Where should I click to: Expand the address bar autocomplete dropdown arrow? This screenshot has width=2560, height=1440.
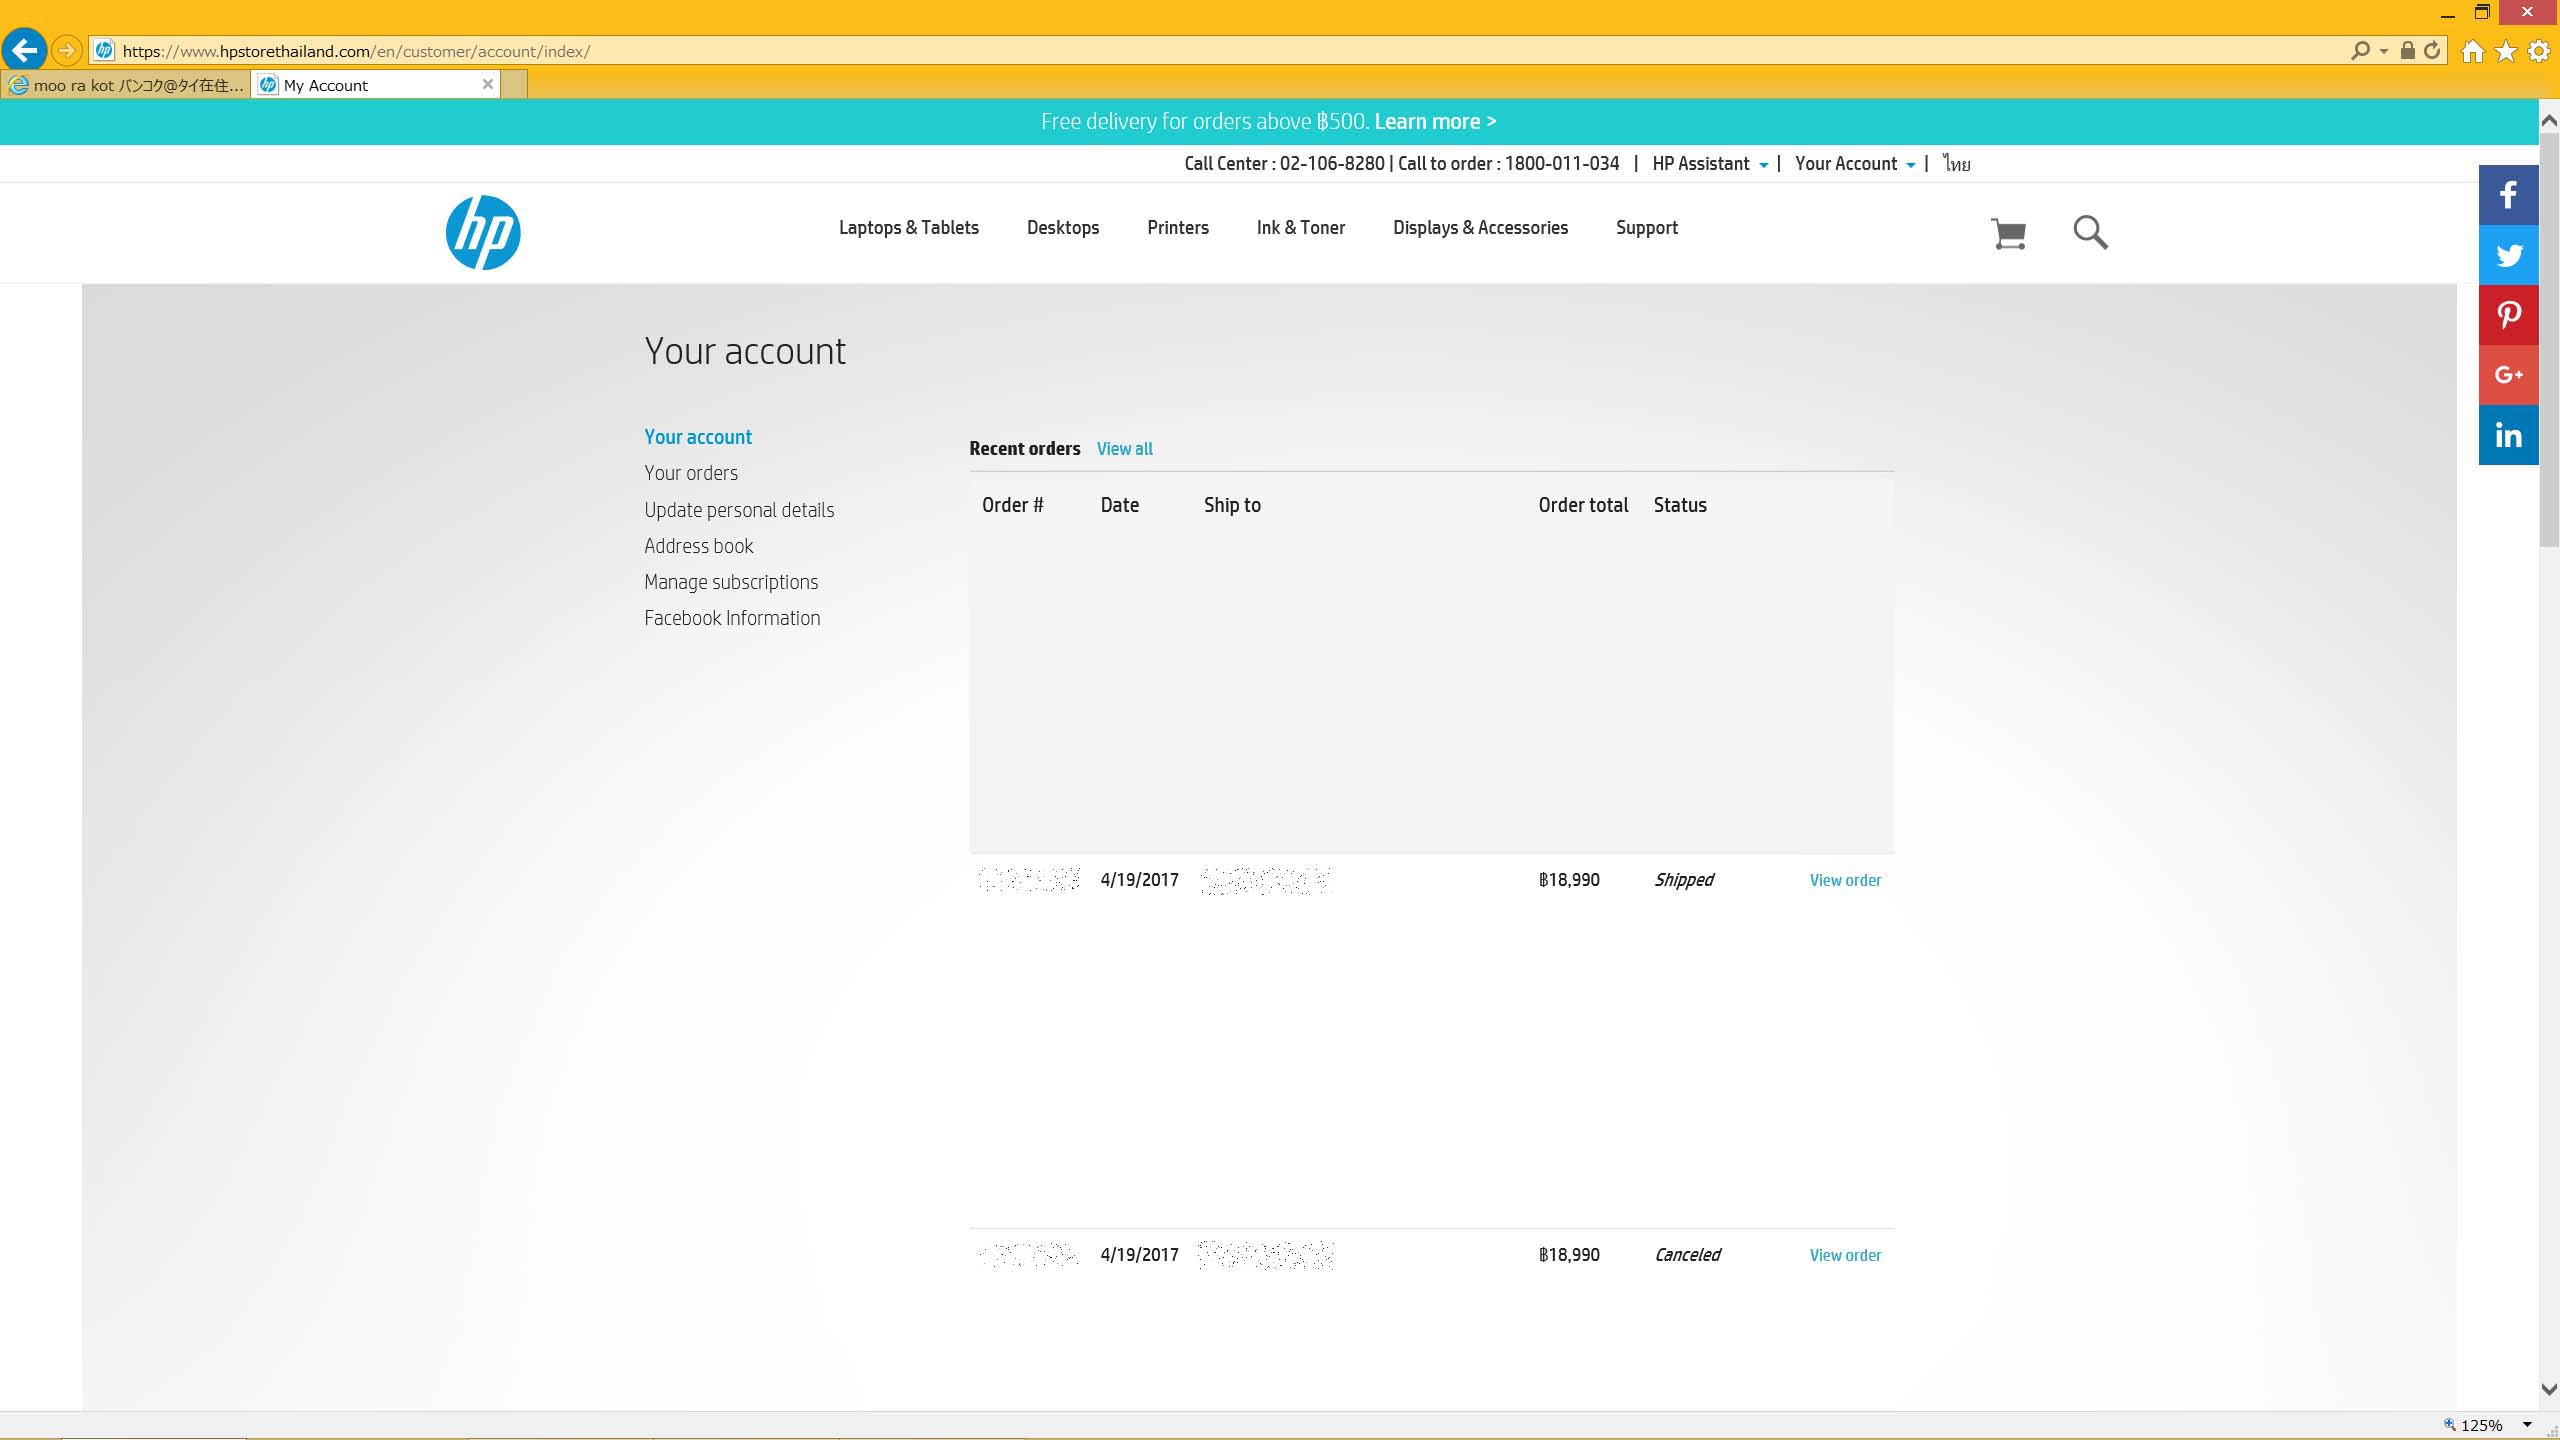coord(2384,51)
